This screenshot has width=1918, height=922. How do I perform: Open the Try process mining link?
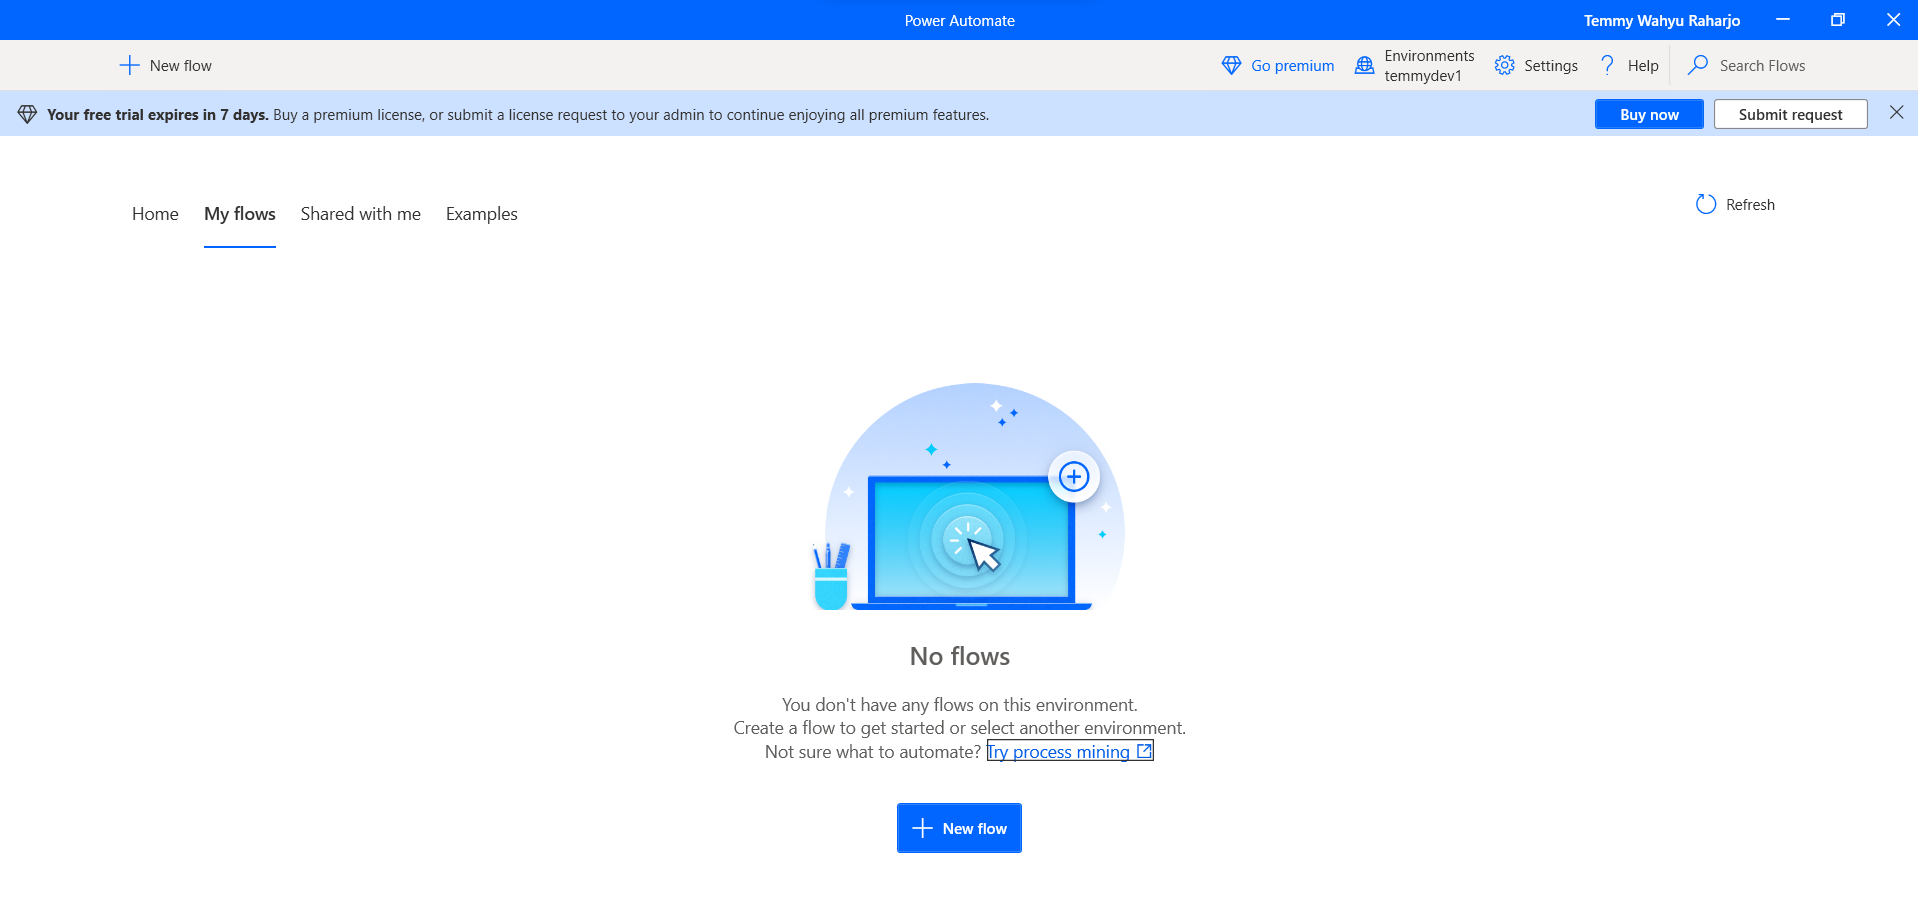tap(1070, 752)
